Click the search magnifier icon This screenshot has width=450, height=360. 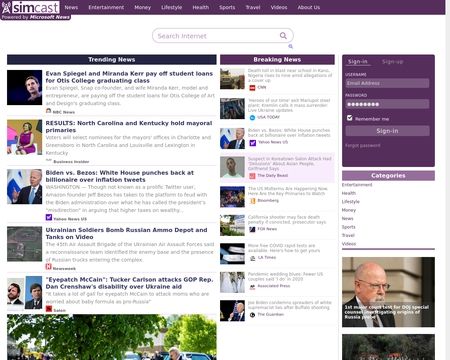click(283, 36)
